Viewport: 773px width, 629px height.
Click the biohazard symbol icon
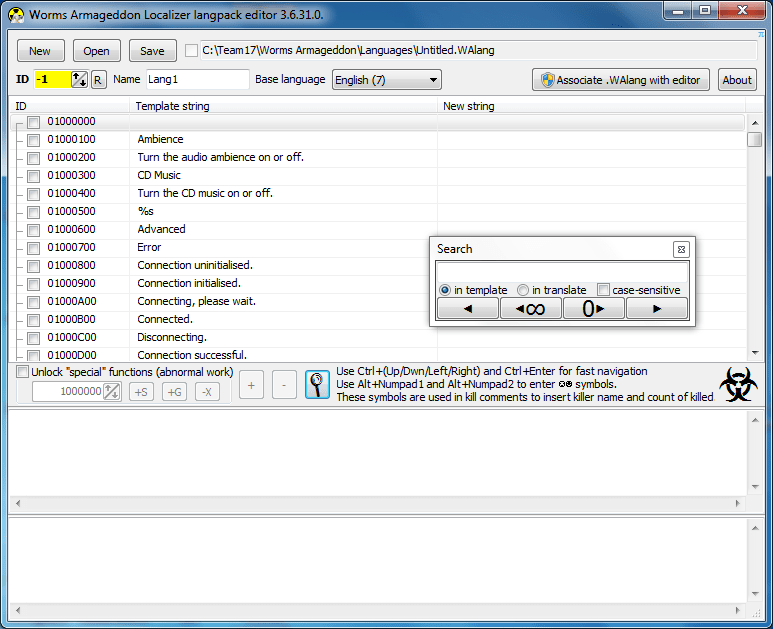point(738,384)
